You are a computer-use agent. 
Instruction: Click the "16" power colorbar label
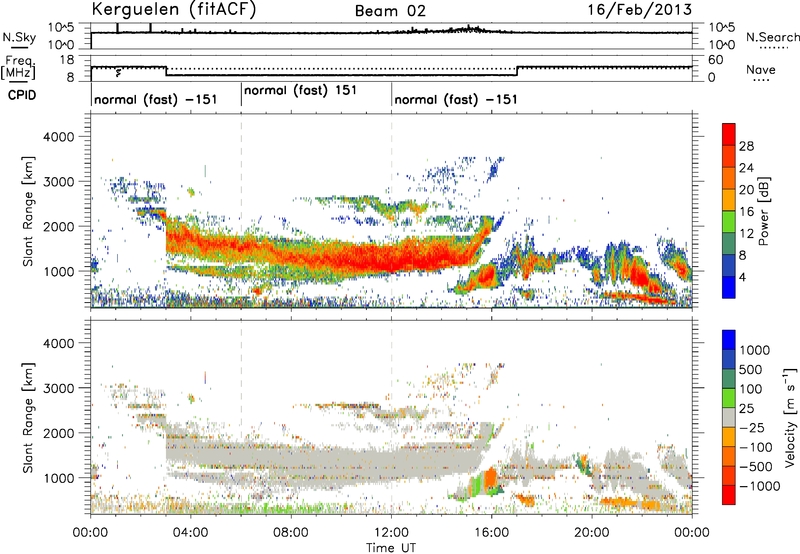(x=746, y=212)
